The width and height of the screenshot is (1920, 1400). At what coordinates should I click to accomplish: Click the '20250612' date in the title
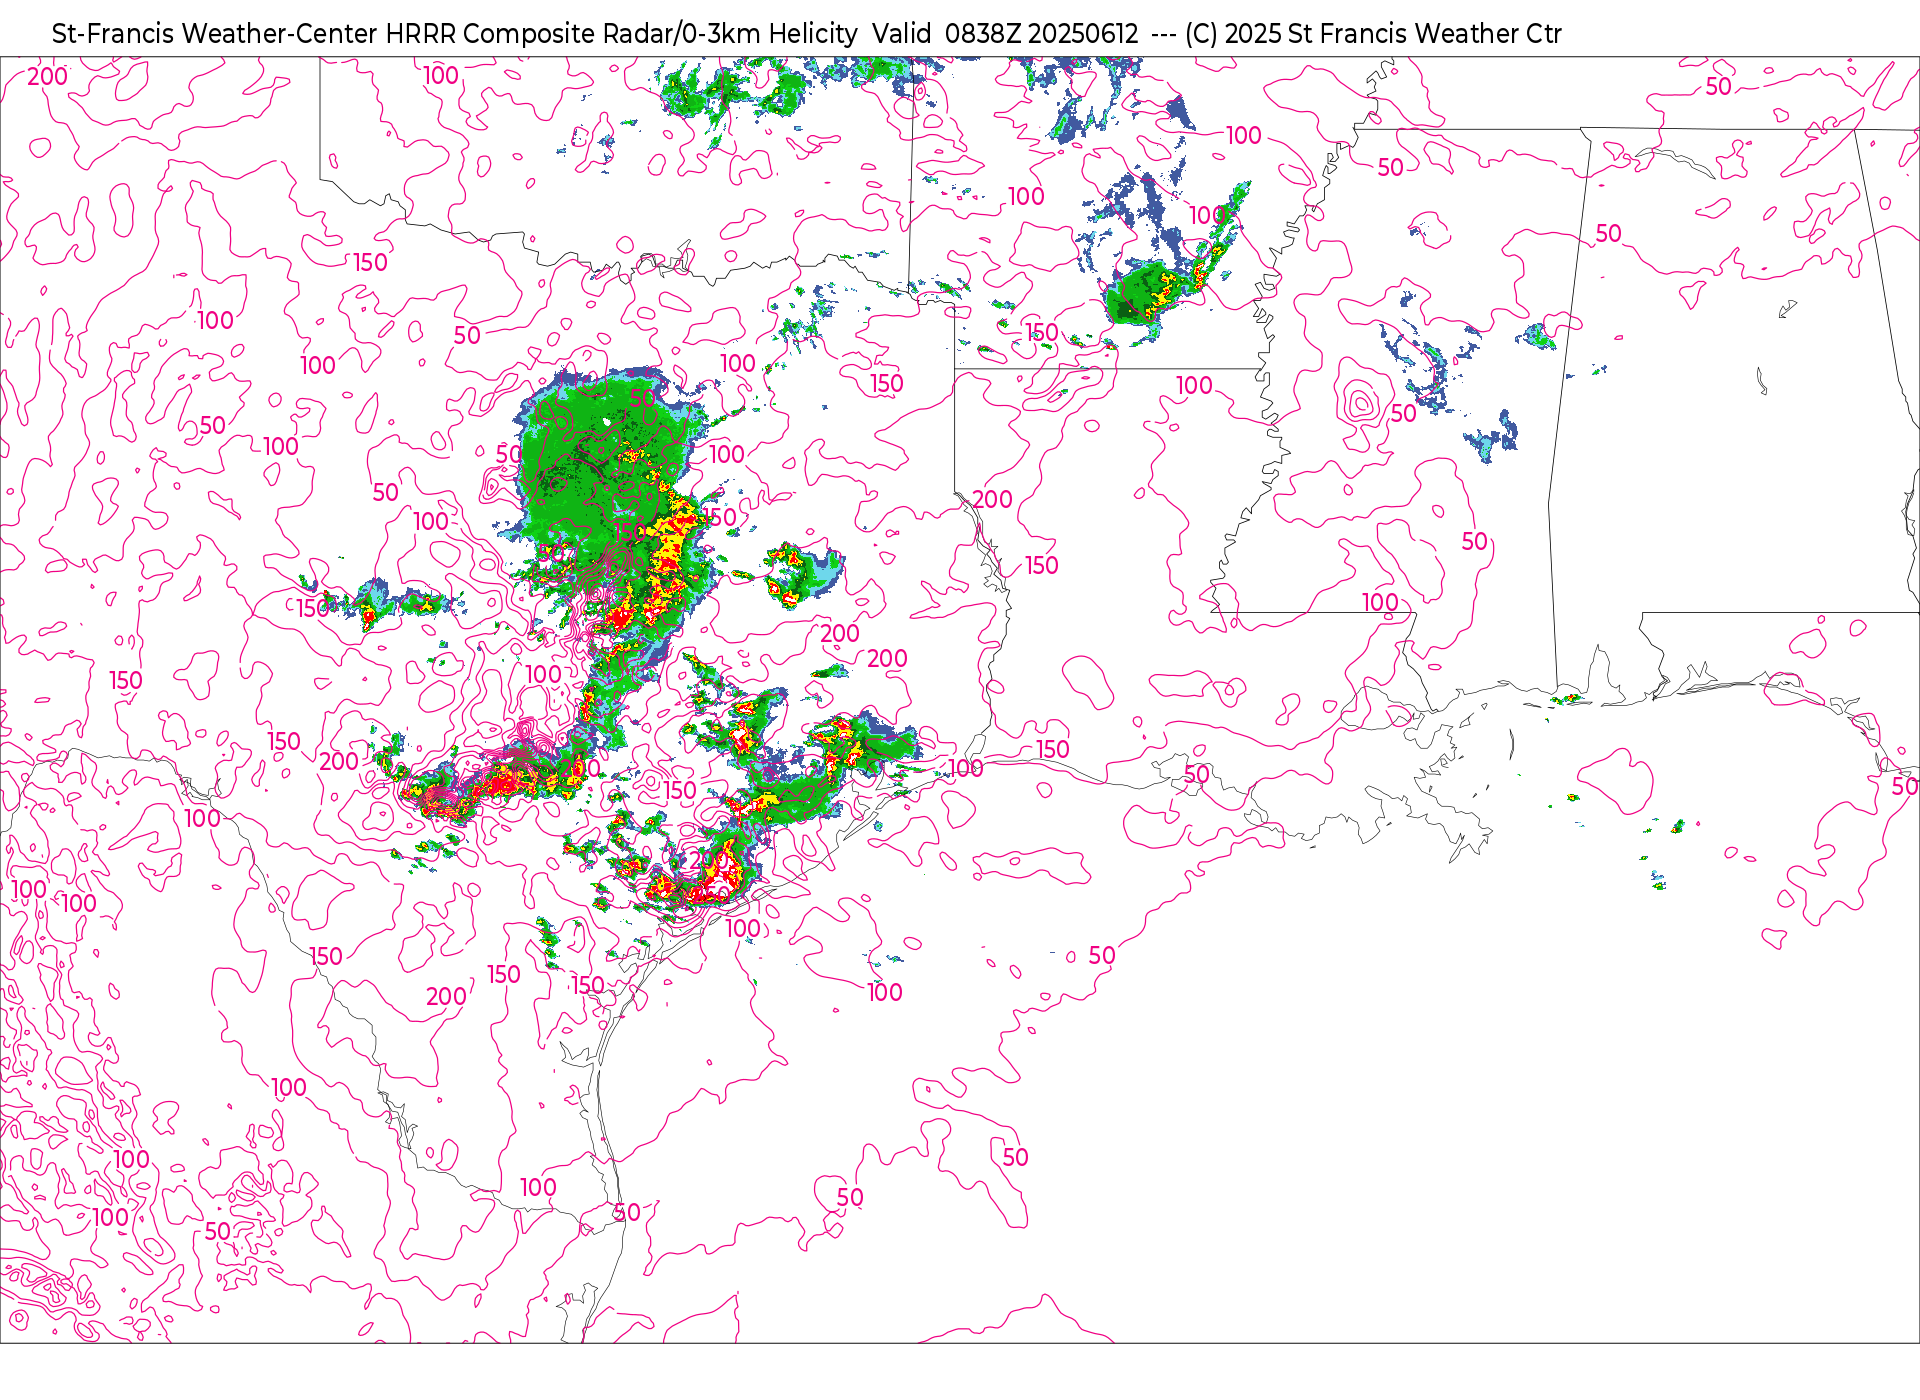[x=1083, y=34]
